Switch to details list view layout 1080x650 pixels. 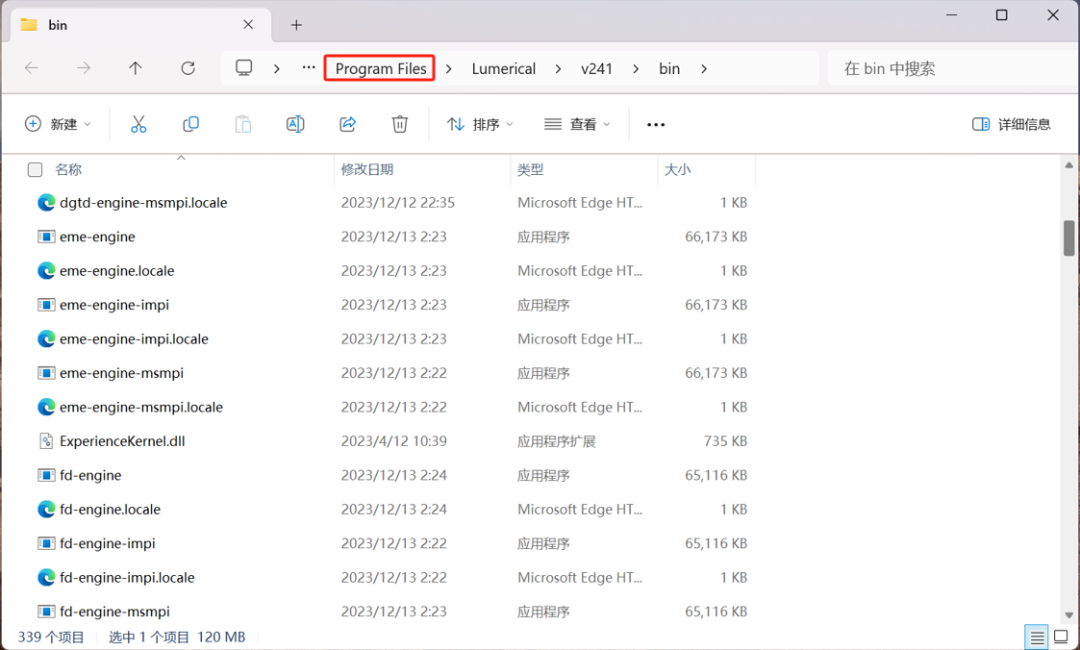tap(1037, 637)
